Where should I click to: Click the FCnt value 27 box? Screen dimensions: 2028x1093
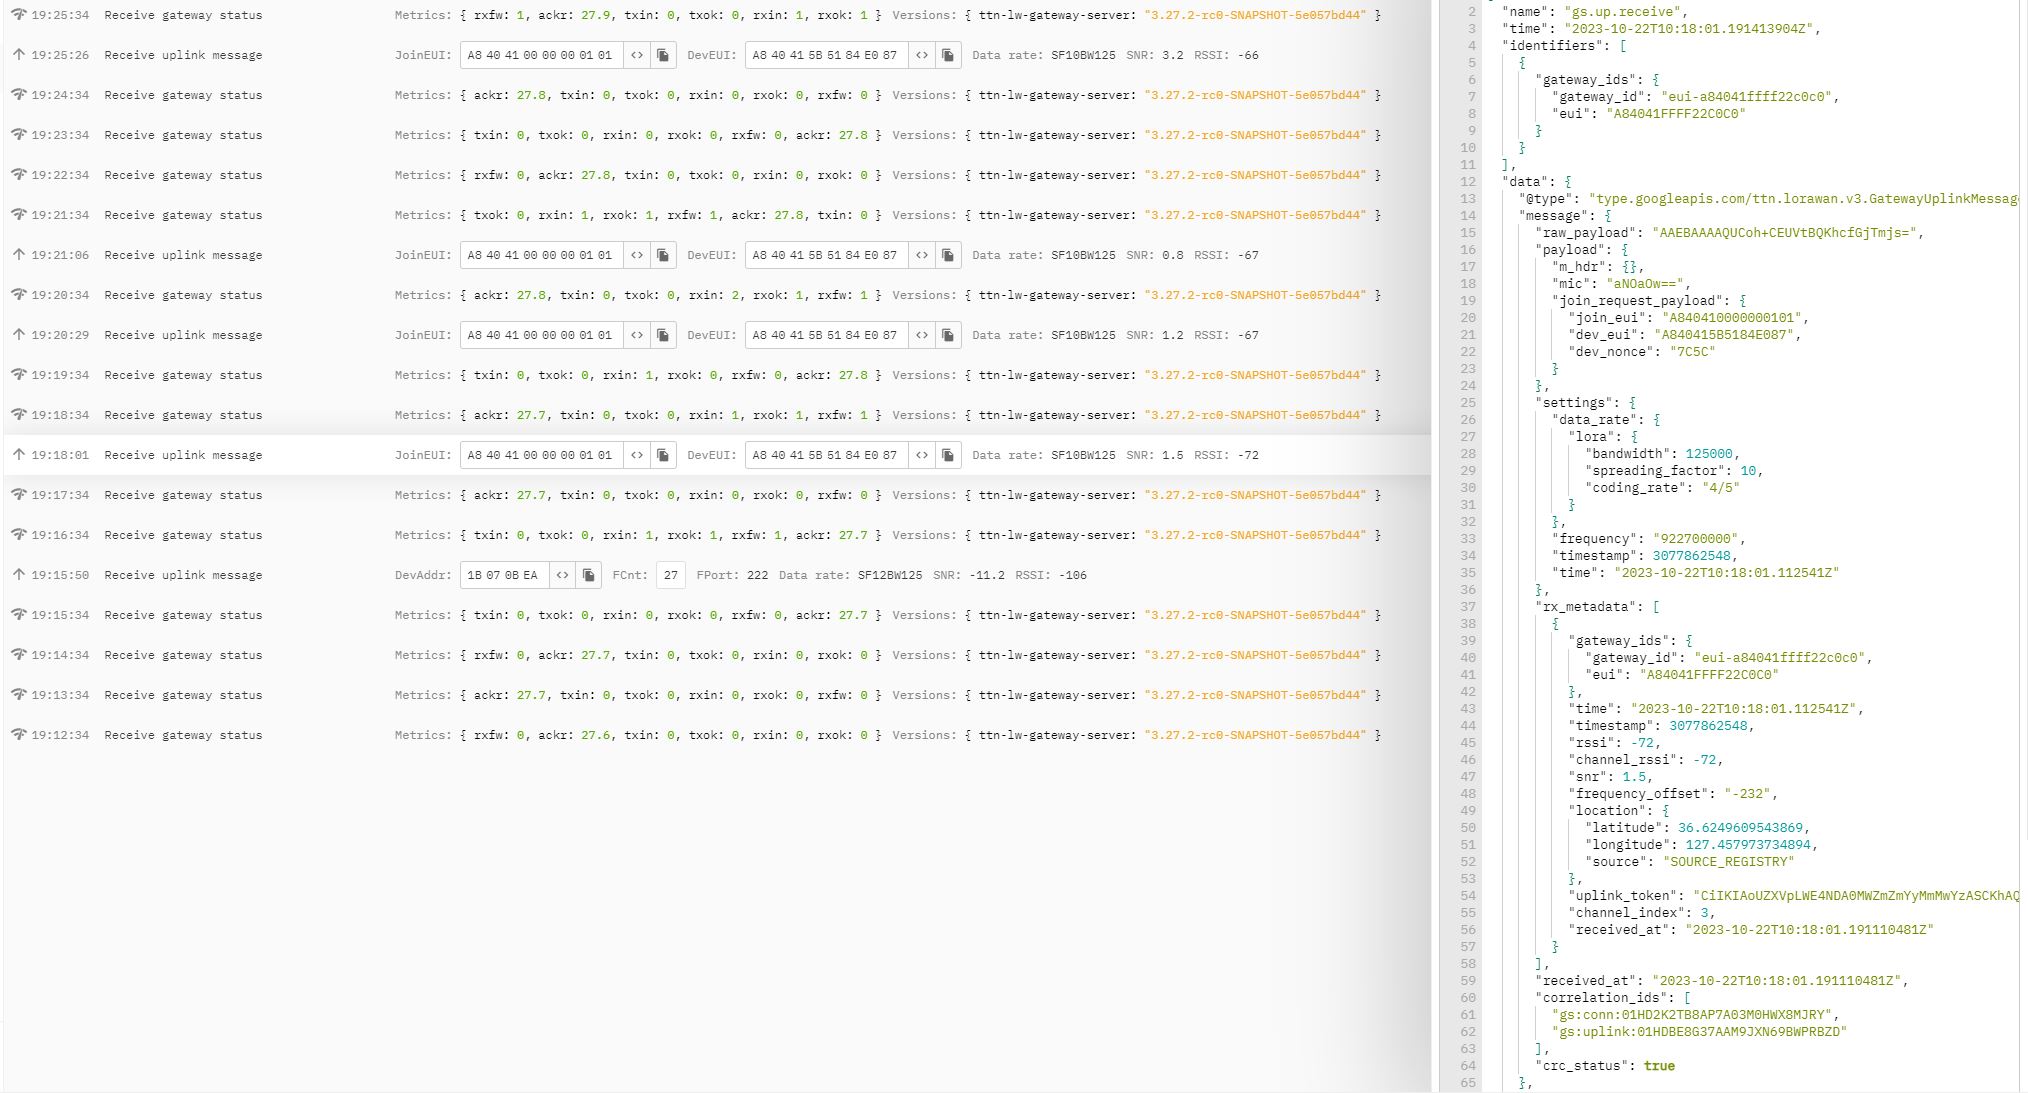(671, 575)
